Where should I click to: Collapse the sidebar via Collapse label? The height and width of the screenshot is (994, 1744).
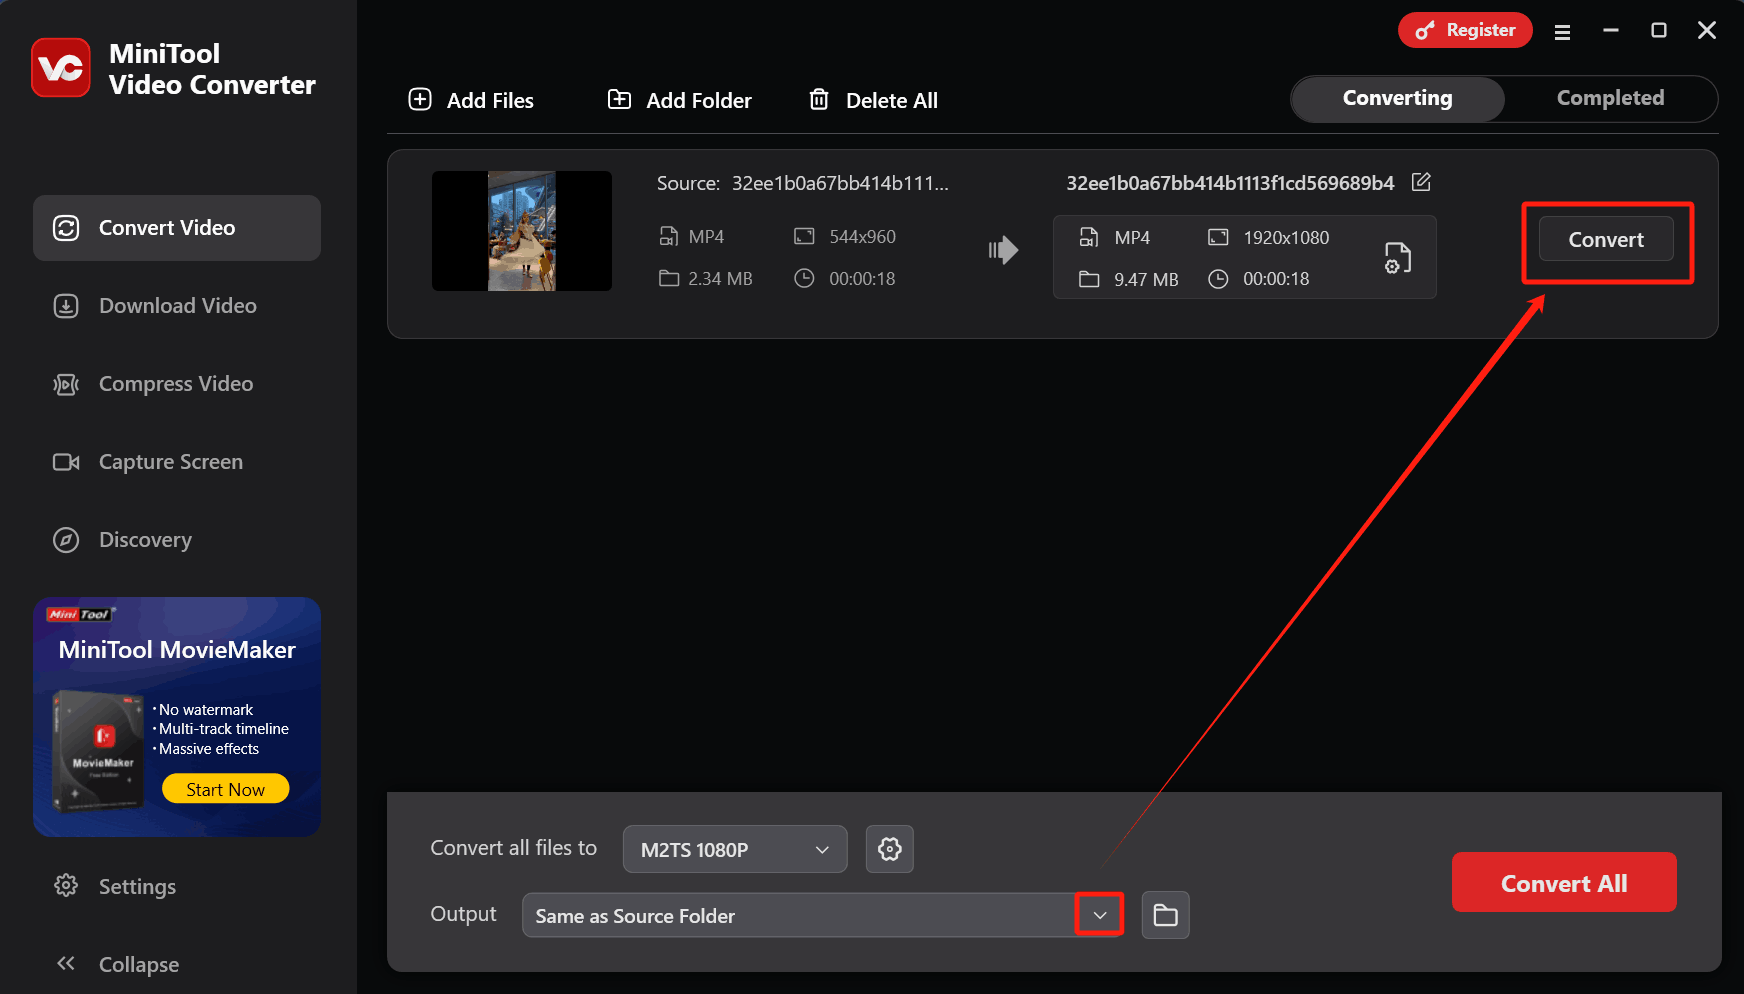139,965
